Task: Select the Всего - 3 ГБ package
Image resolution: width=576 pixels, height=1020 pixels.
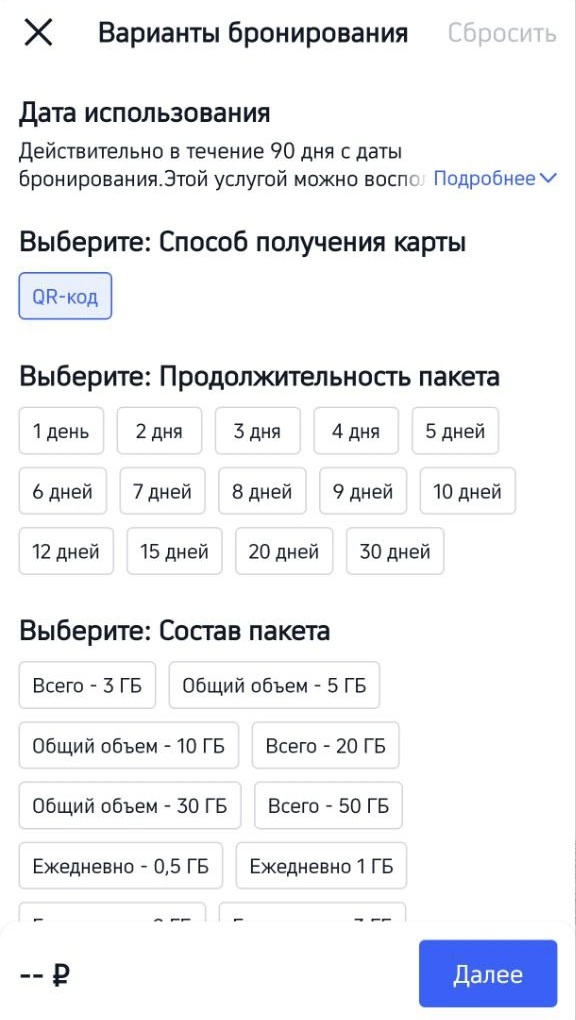Action: 87,685
